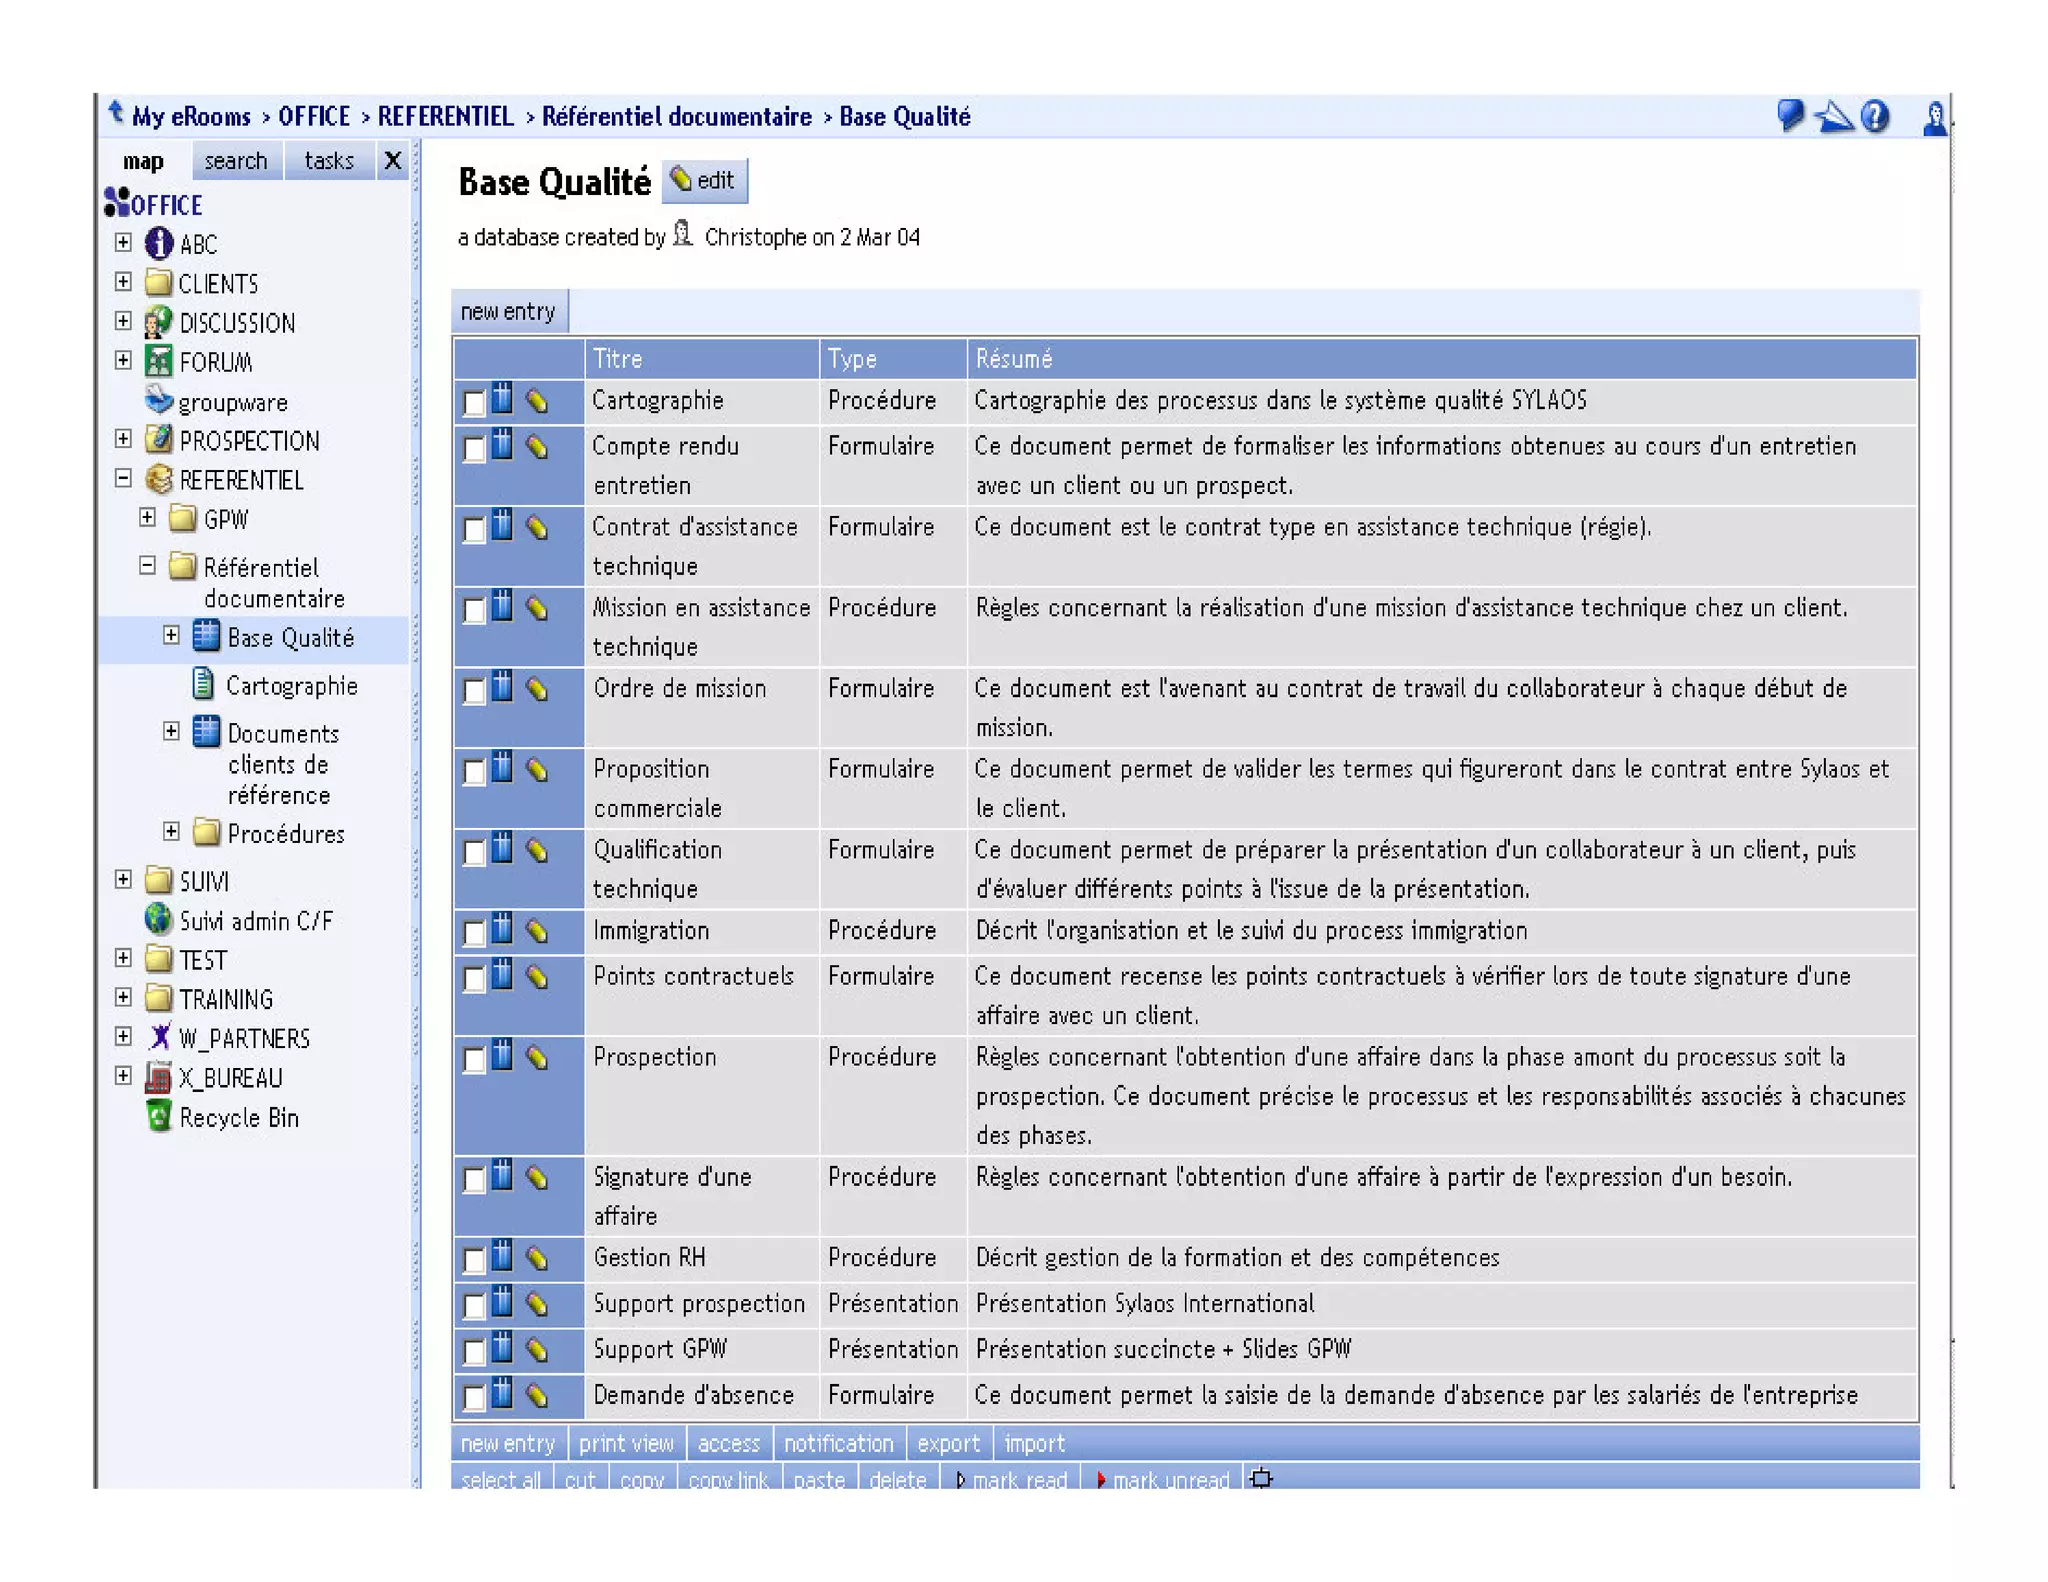2048x1582 pixels.
Task: Switch to the search tab
Action: pos(235,161)
